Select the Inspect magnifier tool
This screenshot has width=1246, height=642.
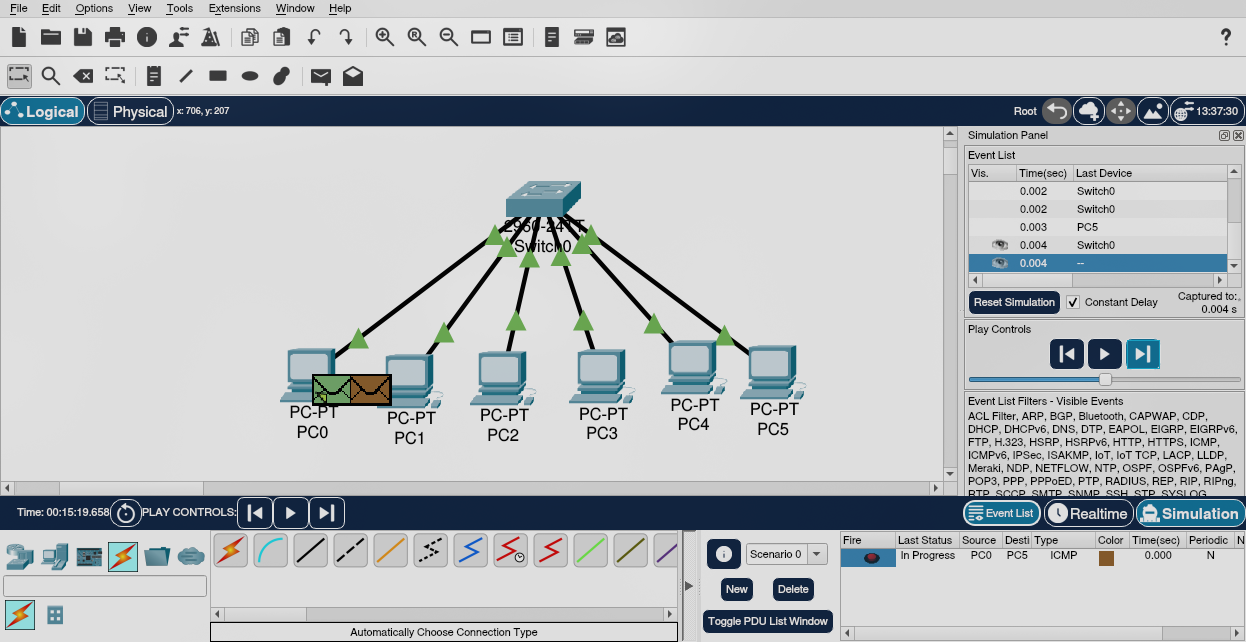[x=51, y=76]
